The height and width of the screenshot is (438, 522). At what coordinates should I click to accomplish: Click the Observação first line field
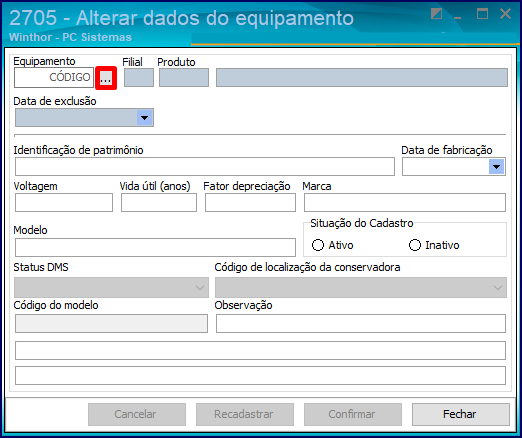(x=361, y=324)
